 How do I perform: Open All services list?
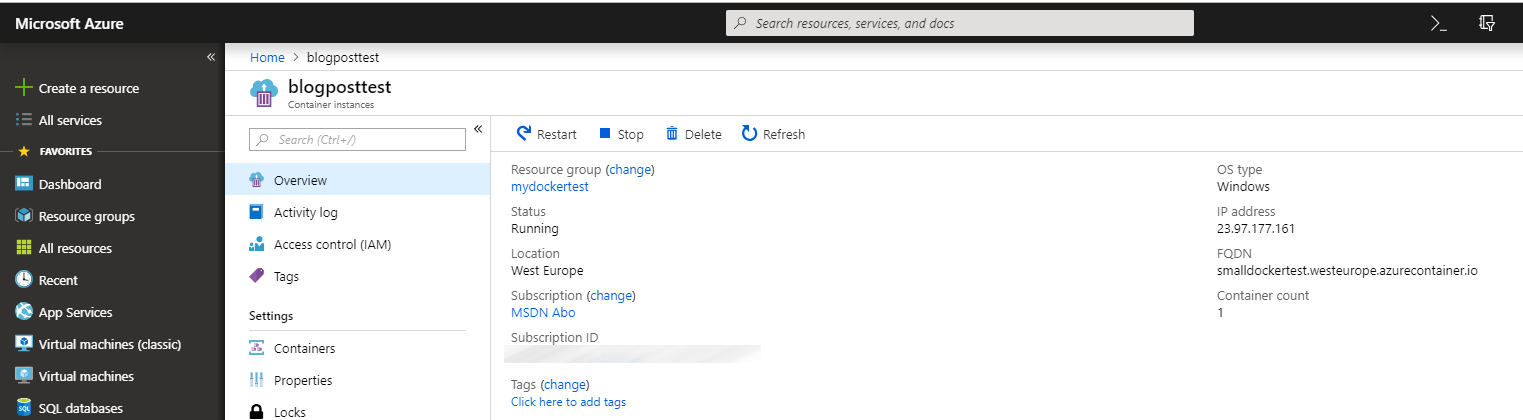click(70, 120)
